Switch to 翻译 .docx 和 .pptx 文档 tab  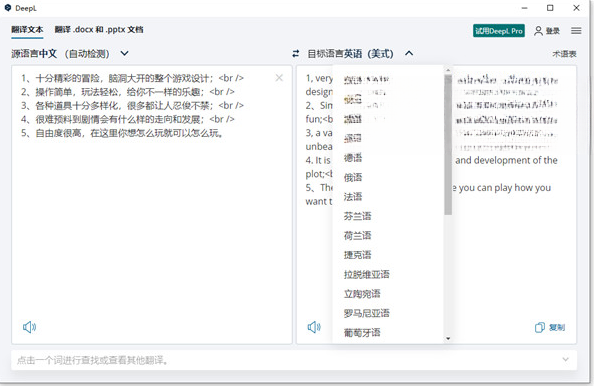point(99,30)
